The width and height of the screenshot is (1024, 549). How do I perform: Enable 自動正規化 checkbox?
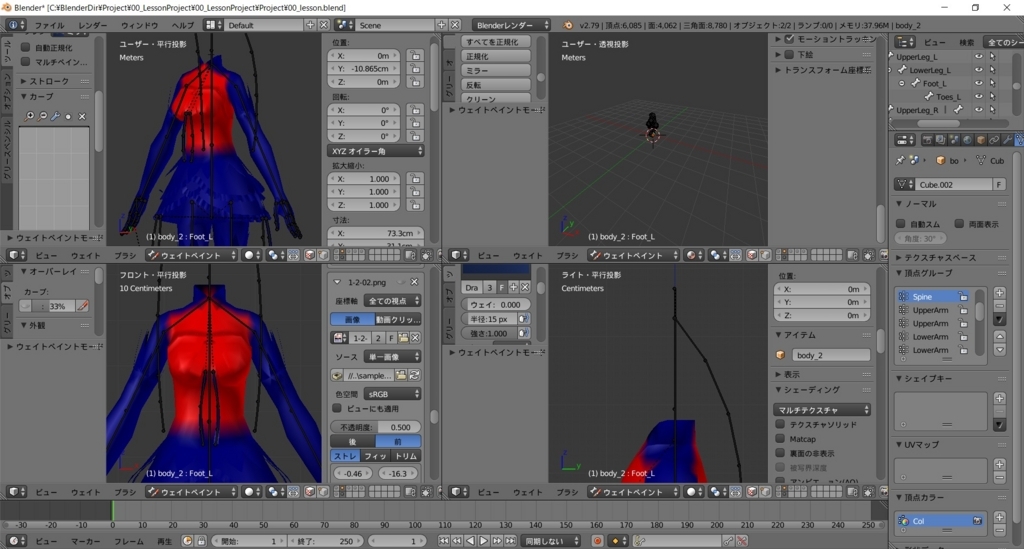tap(25, 47)
